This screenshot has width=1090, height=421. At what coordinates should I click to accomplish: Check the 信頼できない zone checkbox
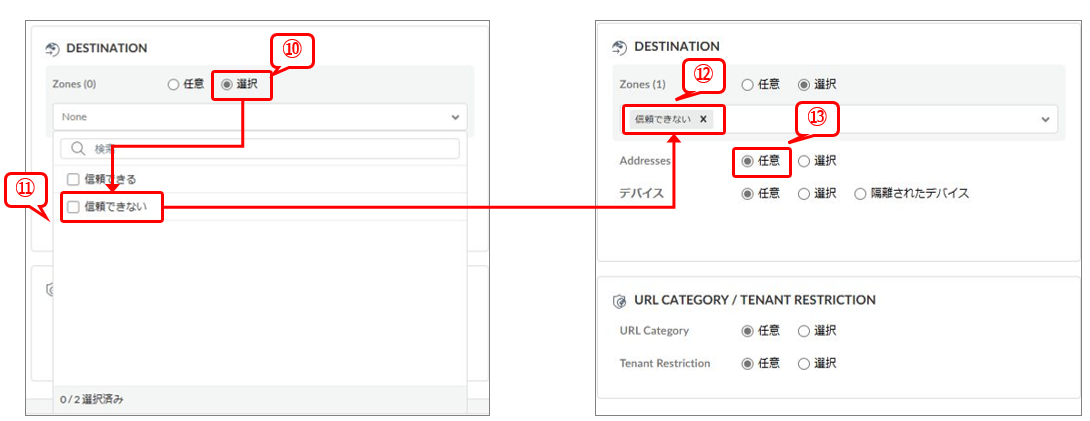pyautogui.click(x=72, y=207)
